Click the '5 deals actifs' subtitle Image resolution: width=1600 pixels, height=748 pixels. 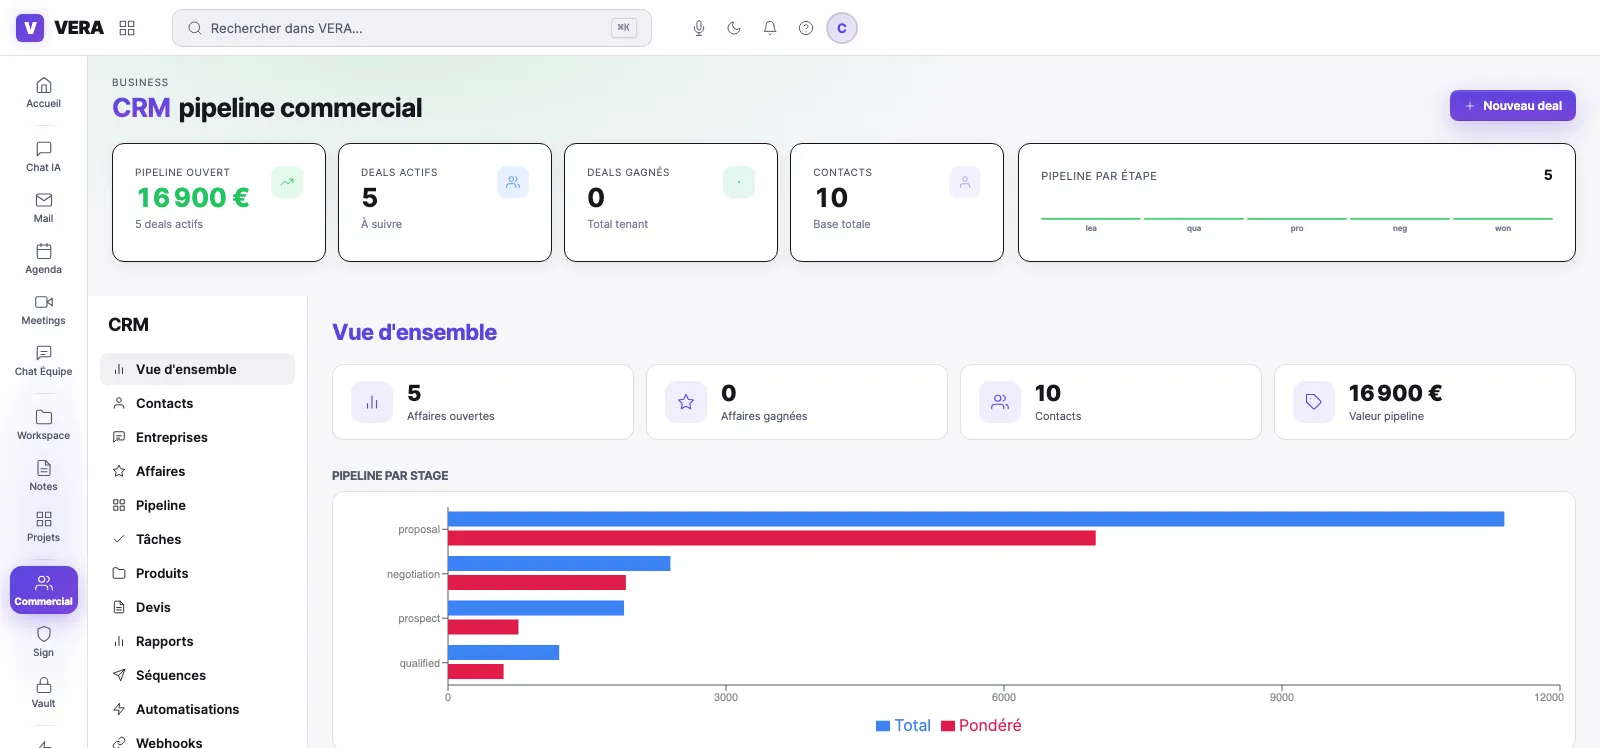(x=169, y=224)
